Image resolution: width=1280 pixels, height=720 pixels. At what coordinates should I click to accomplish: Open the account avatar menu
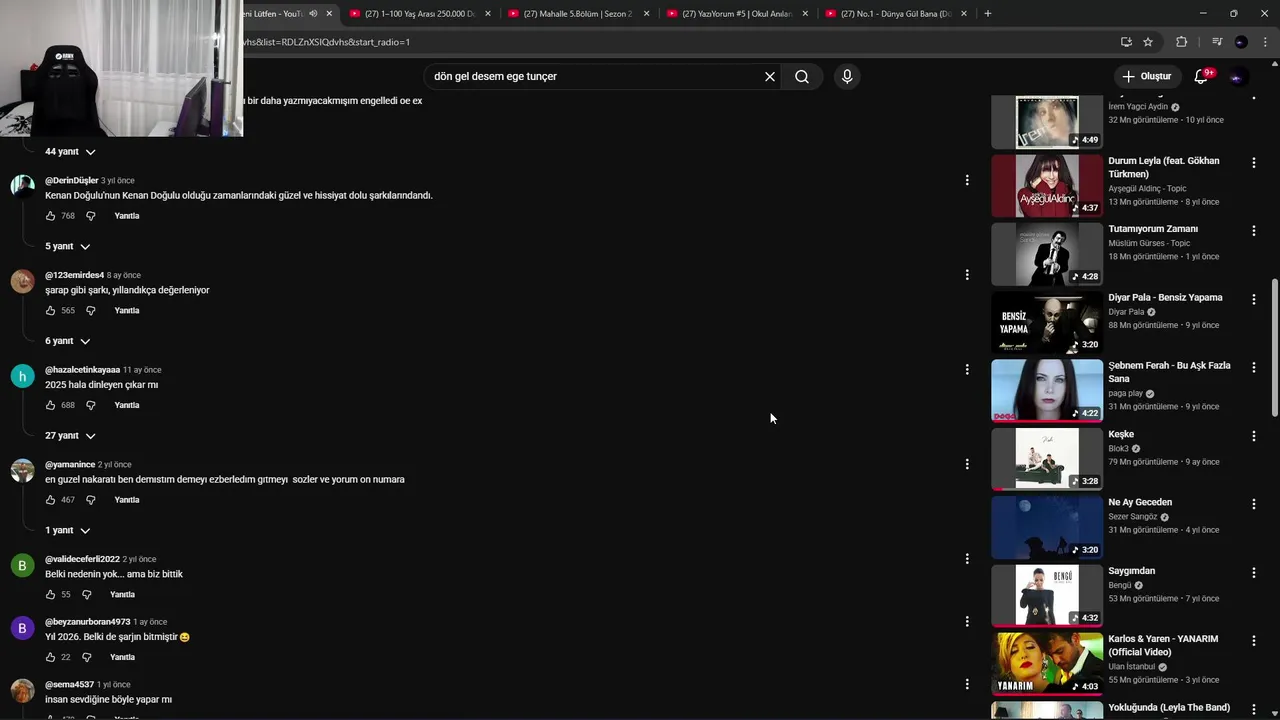tap(1238, 76)
